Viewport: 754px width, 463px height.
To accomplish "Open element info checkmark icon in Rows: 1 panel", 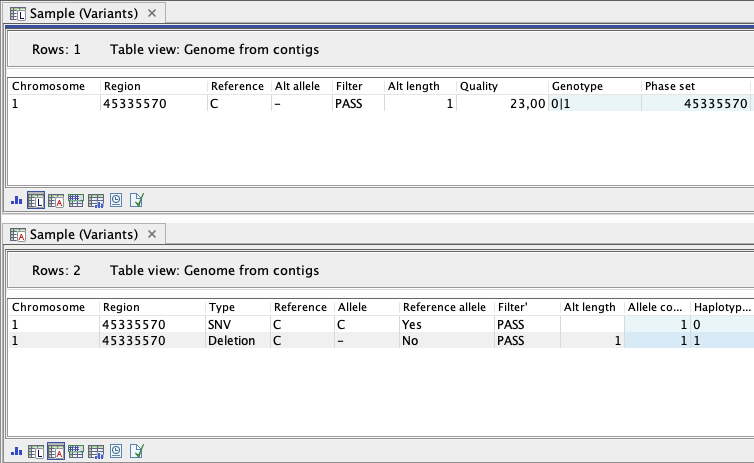I will pos(137,200).
